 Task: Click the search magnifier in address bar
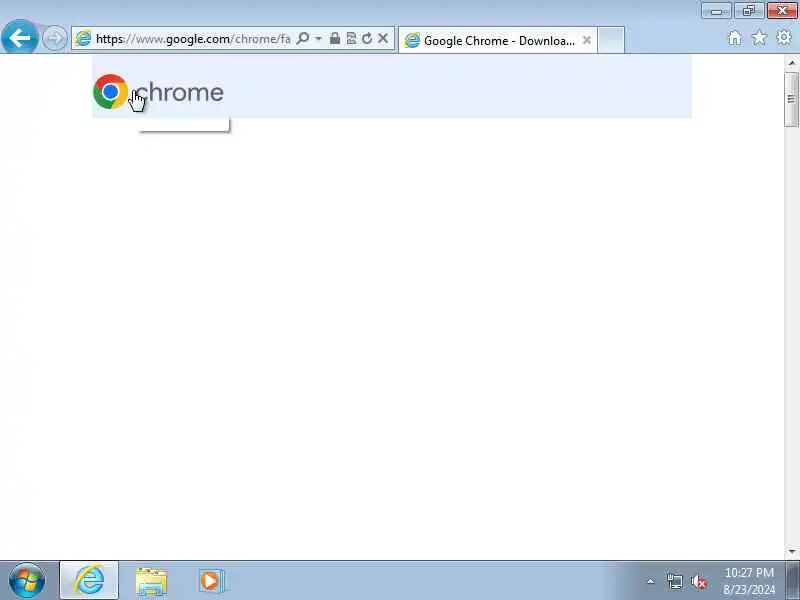click(x=303, y=38)
